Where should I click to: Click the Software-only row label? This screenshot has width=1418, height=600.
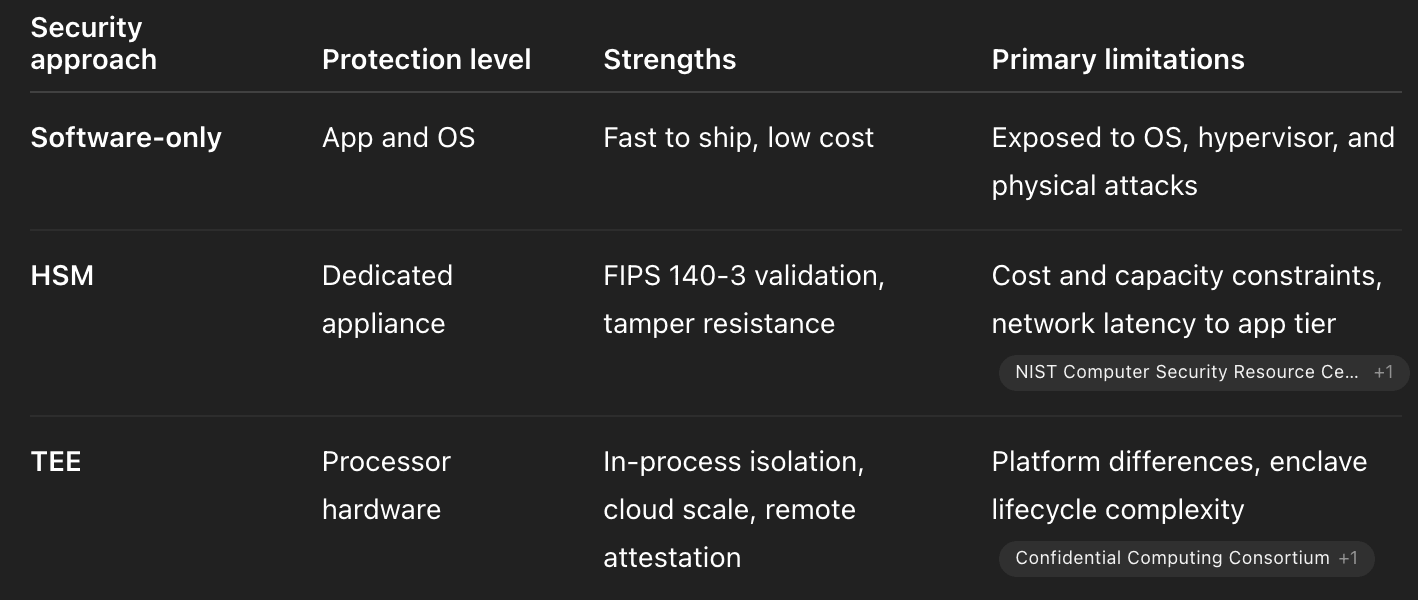pos(126,138)
